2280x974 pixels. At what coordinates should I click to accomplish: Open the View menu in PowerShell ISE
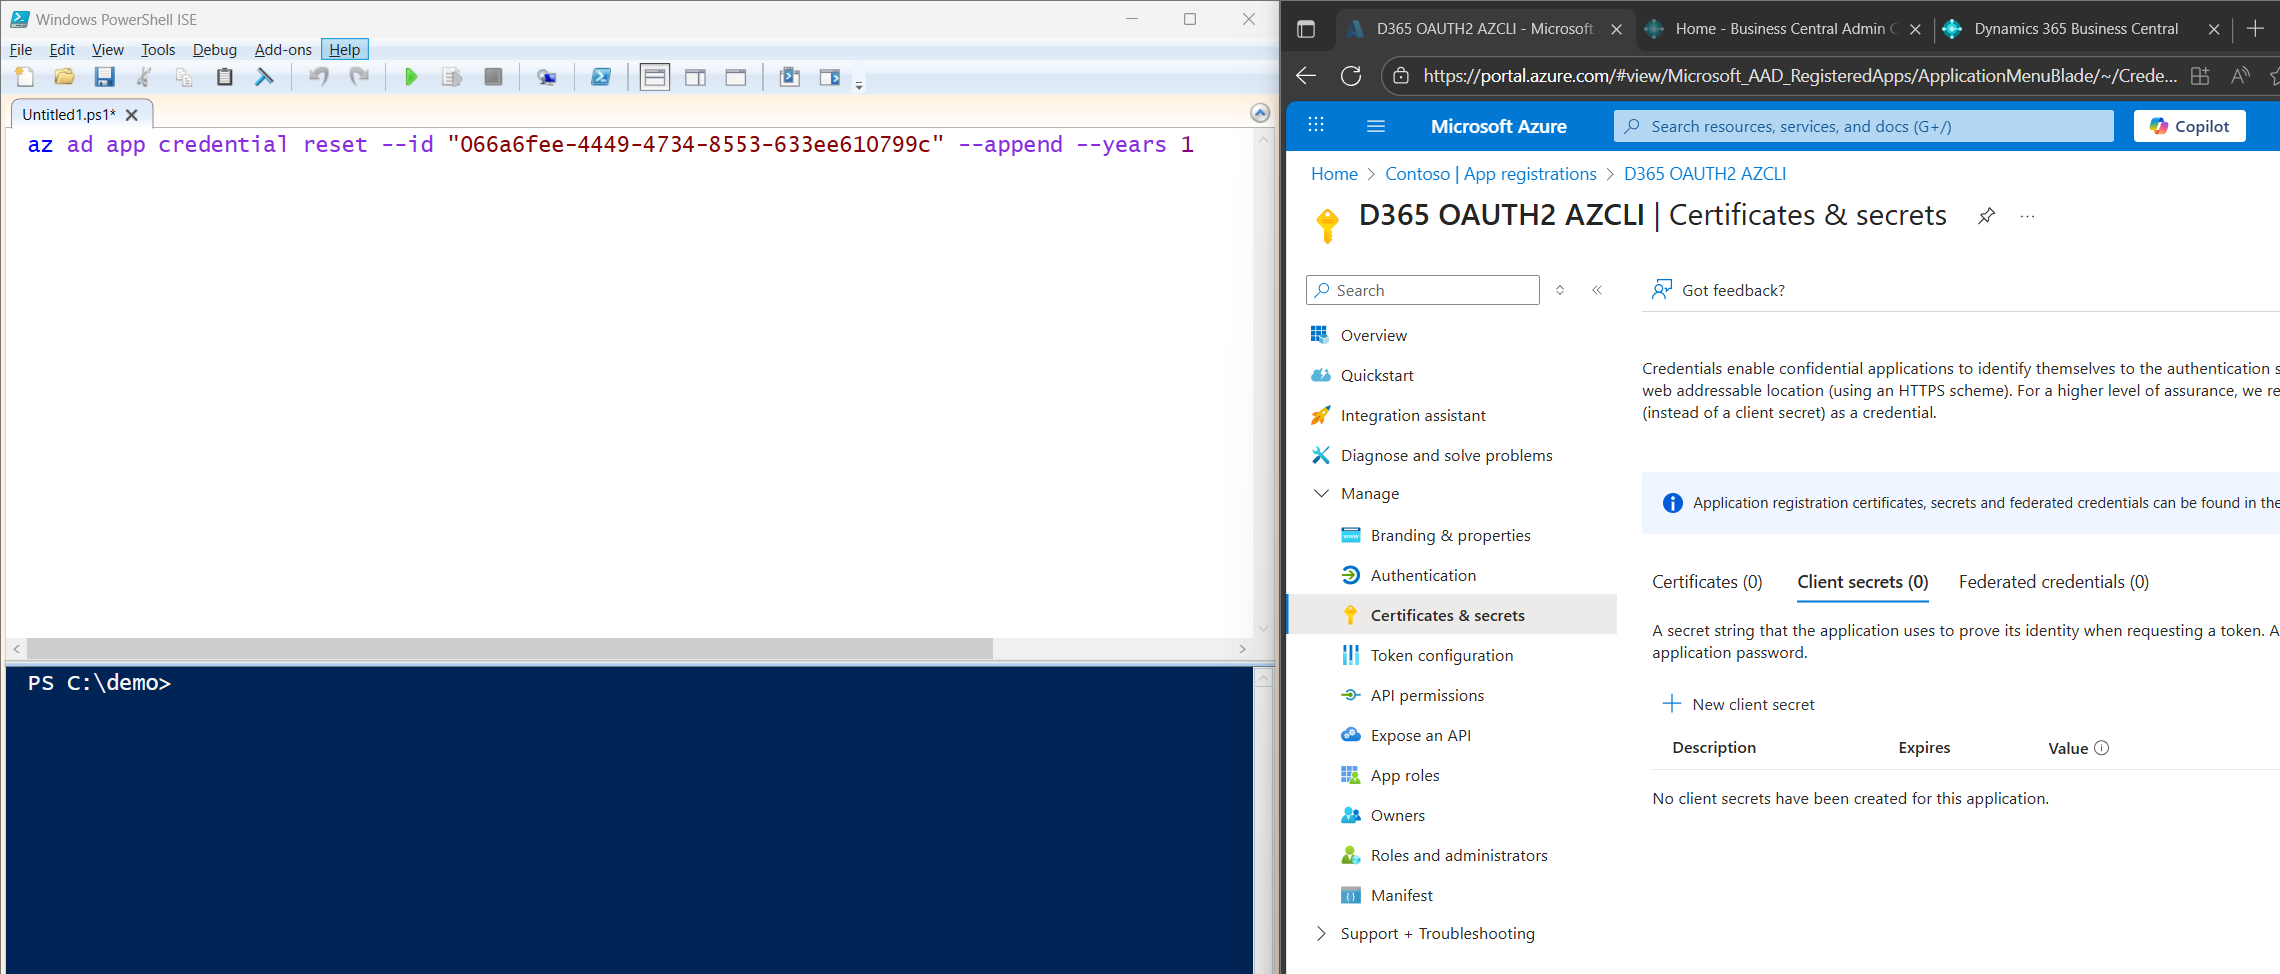pos(108,49)
